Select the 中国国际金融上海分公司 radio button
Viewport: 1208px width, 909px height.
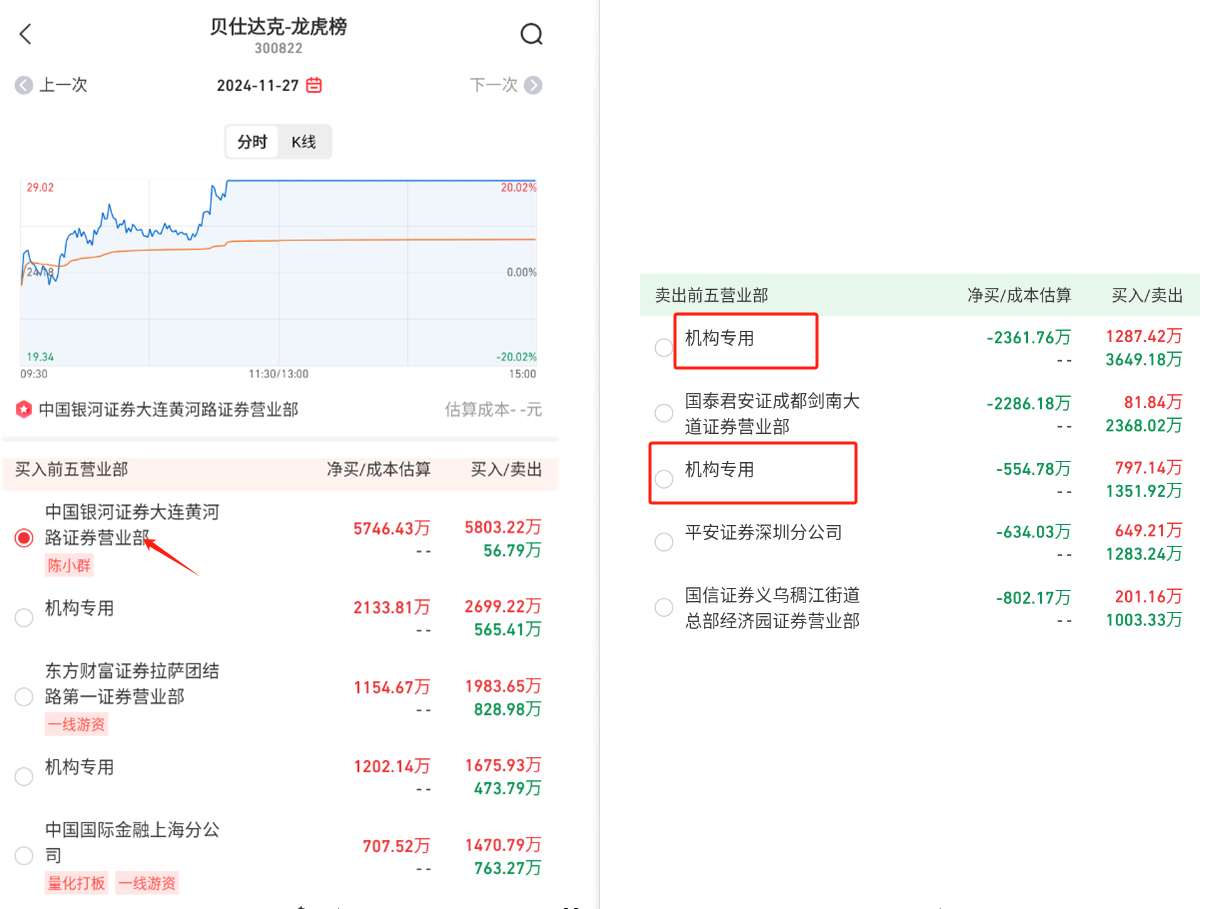pos(24,855)
